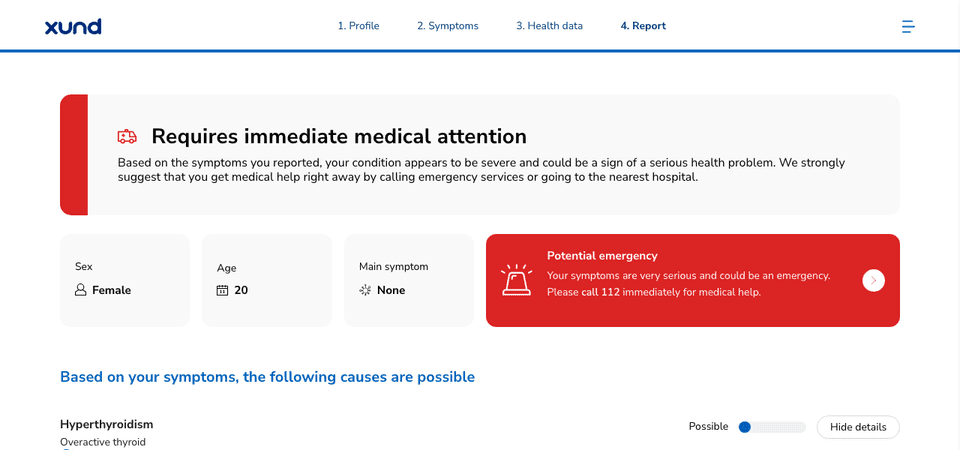Click the 'Based on your symptoms' section heading
The height and width of the screenshot is (450, 960).
268,377
